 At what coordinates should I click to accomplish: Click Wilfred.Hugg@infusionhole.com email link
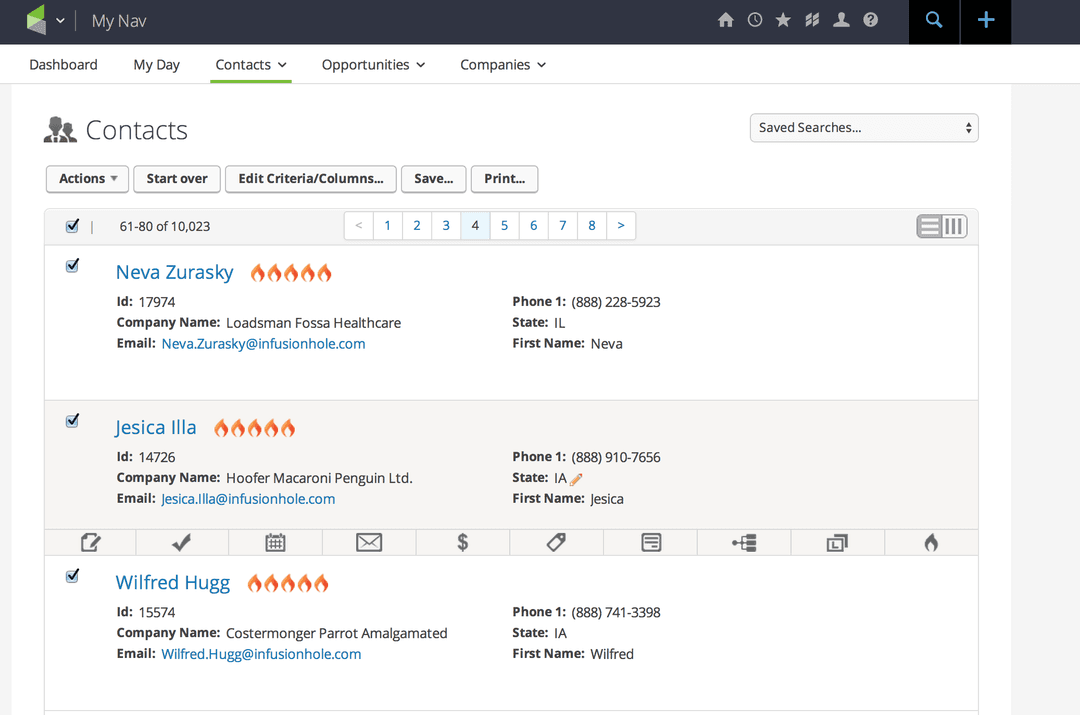pos(261,654)
